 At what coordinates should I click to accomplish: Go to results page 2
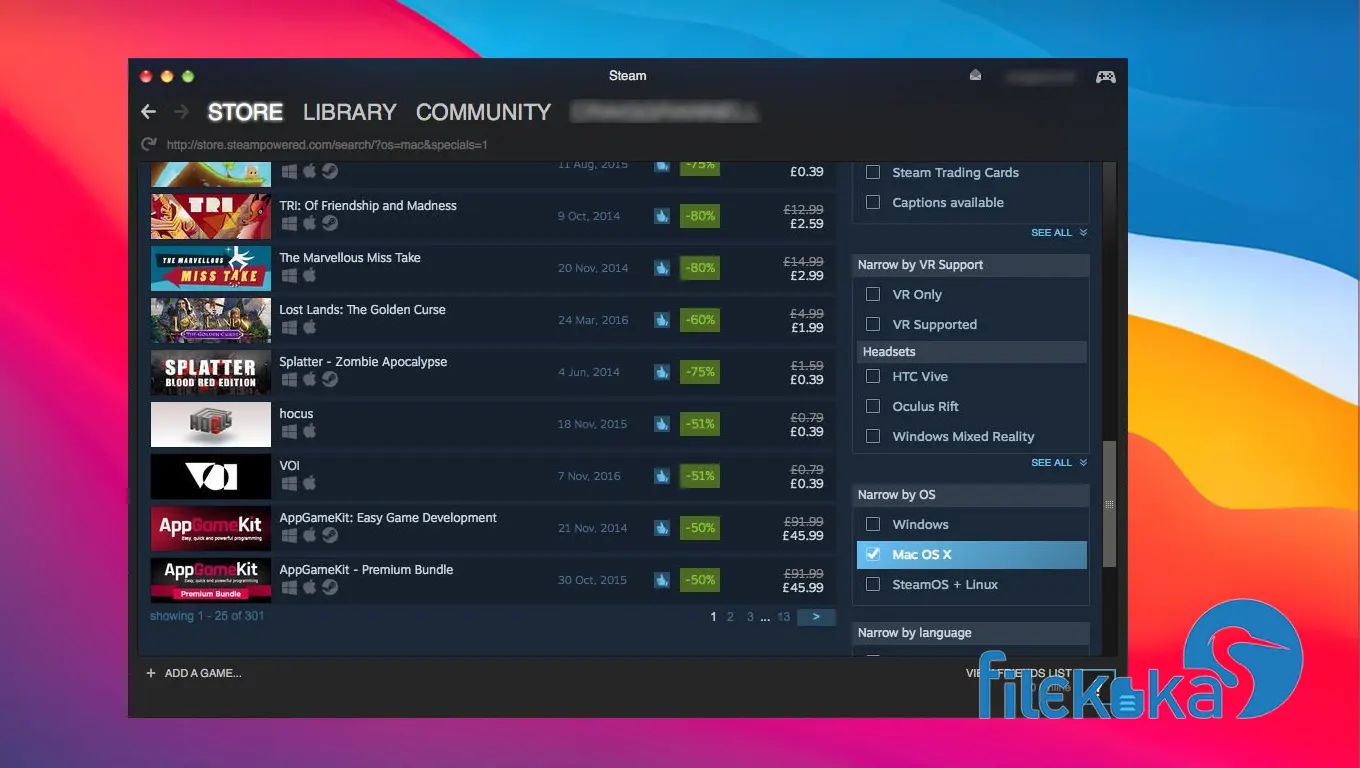(730, 617)
